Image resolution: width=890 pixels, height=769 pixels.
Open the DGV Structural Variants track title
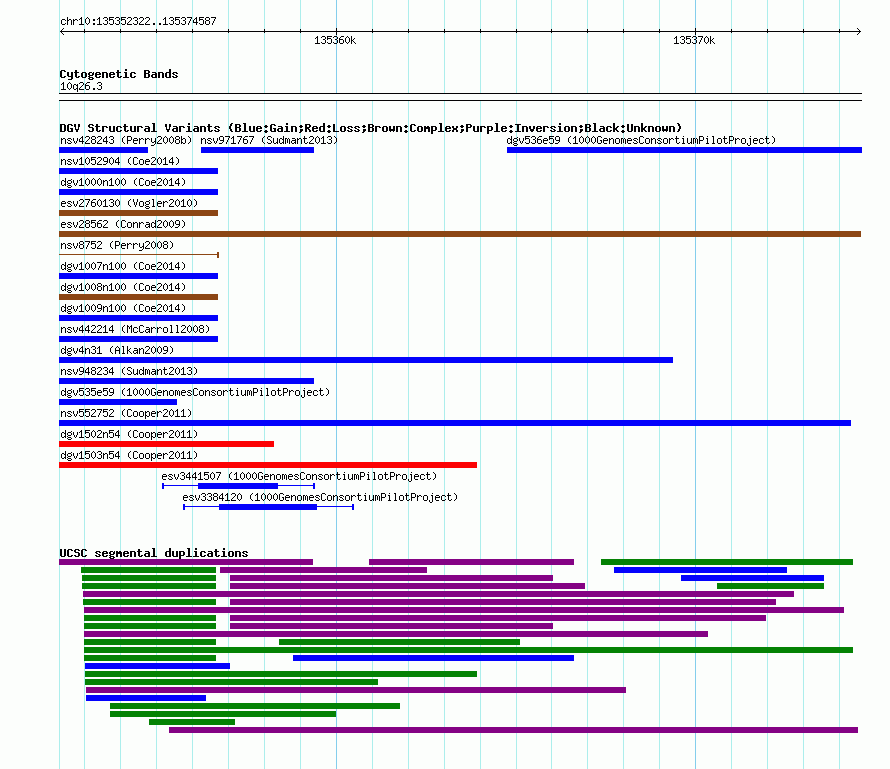click(371, 128)
